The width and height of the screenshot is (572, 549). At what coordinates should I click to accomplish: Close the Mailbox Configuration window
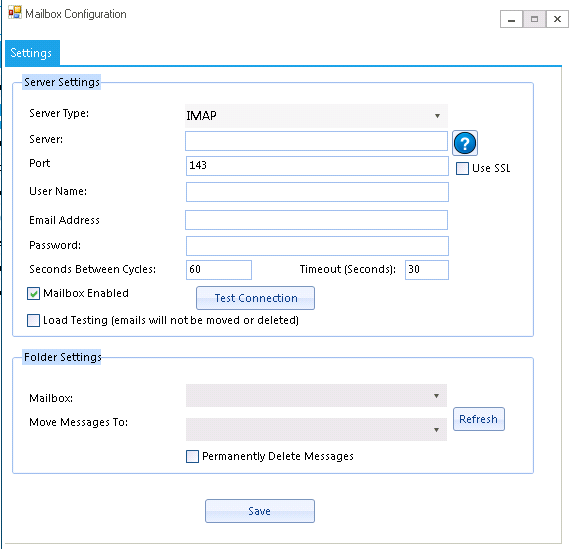557,19
